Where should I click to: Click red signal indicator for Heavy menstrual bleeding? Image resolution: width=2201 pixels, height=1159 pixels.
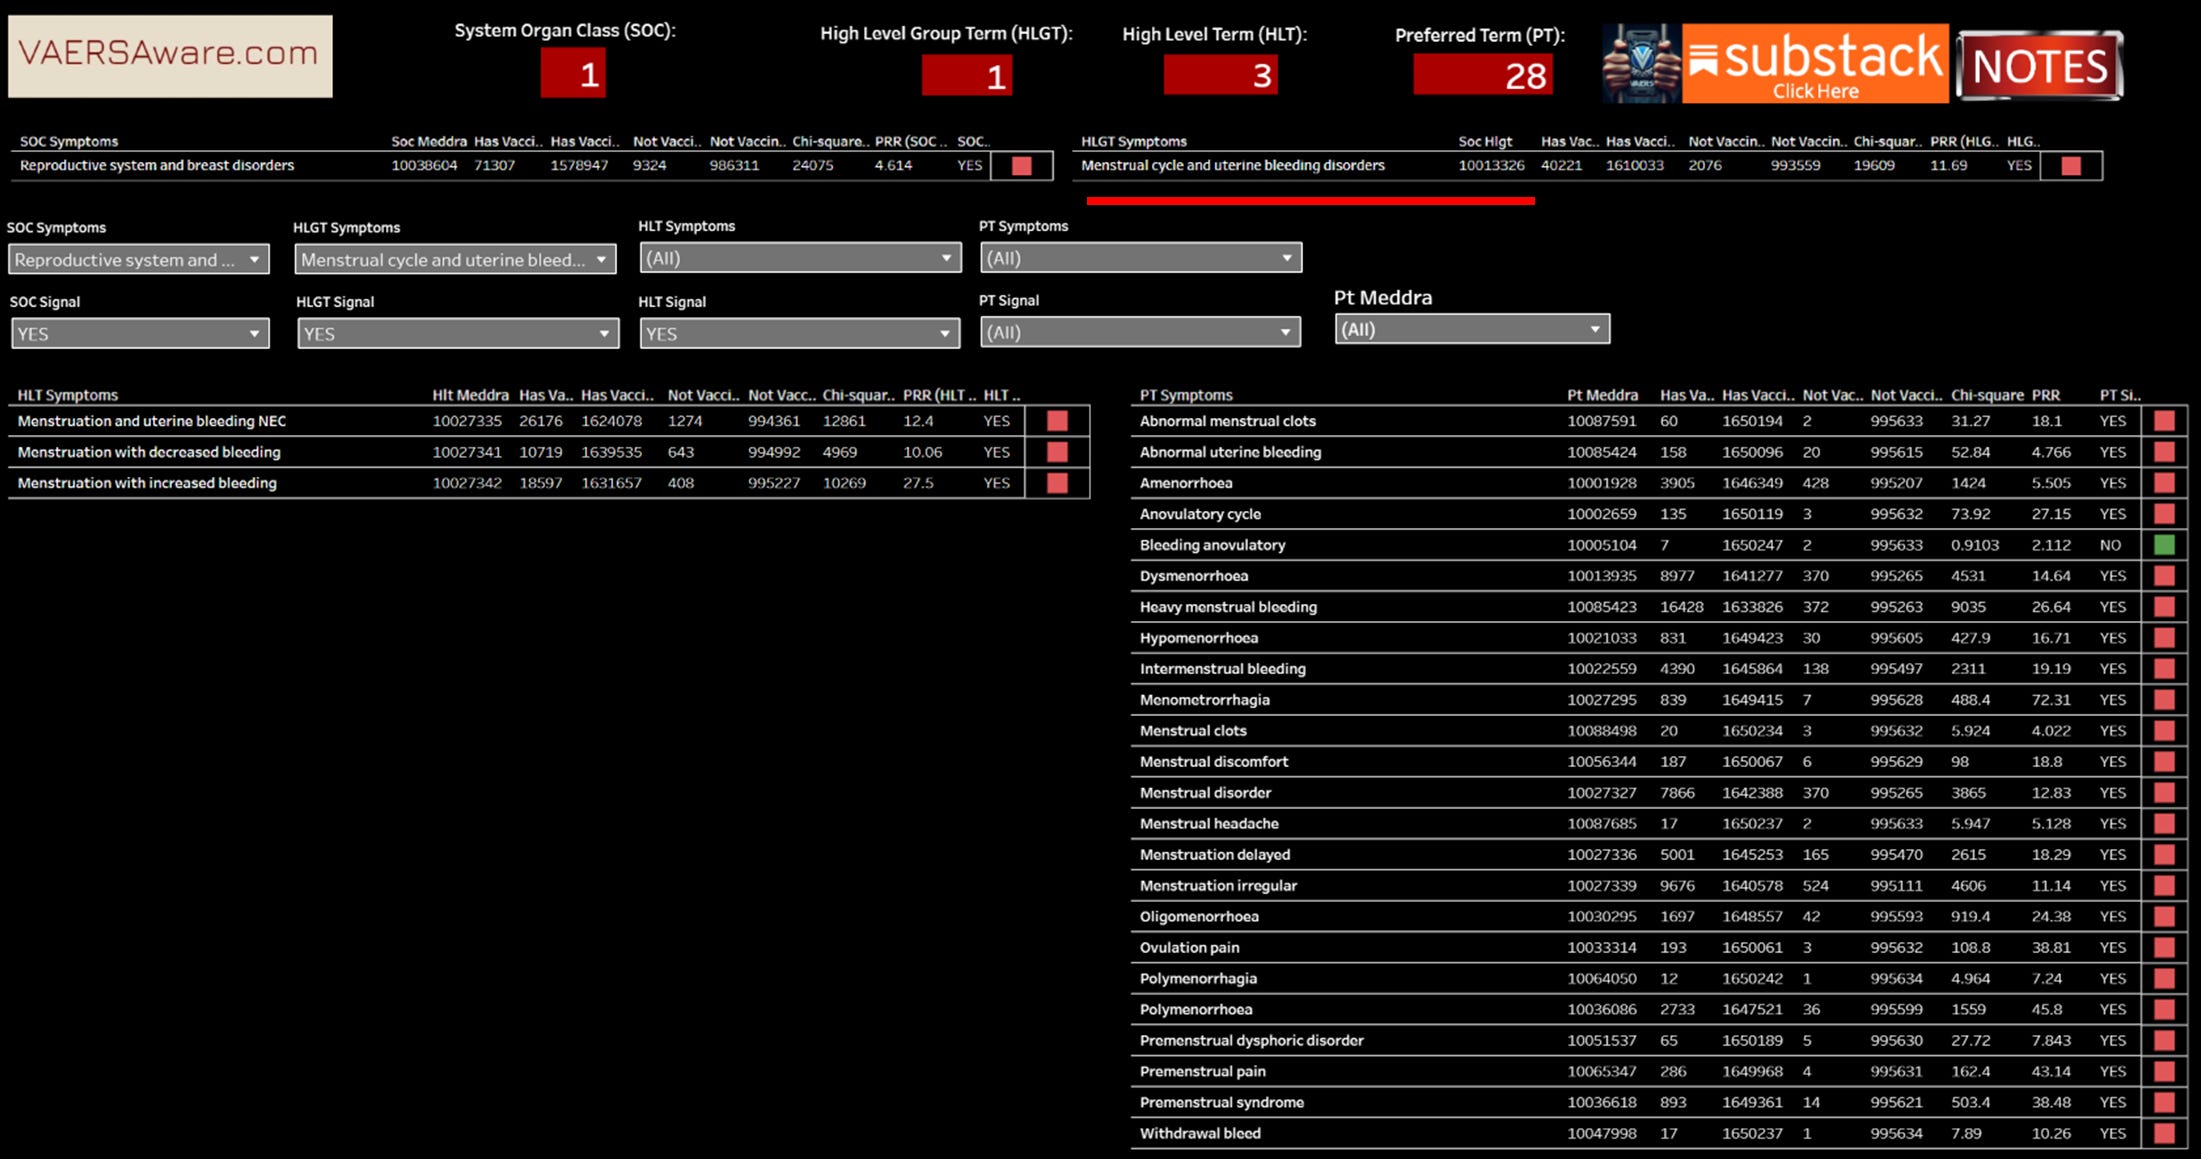click(2164, 607)
